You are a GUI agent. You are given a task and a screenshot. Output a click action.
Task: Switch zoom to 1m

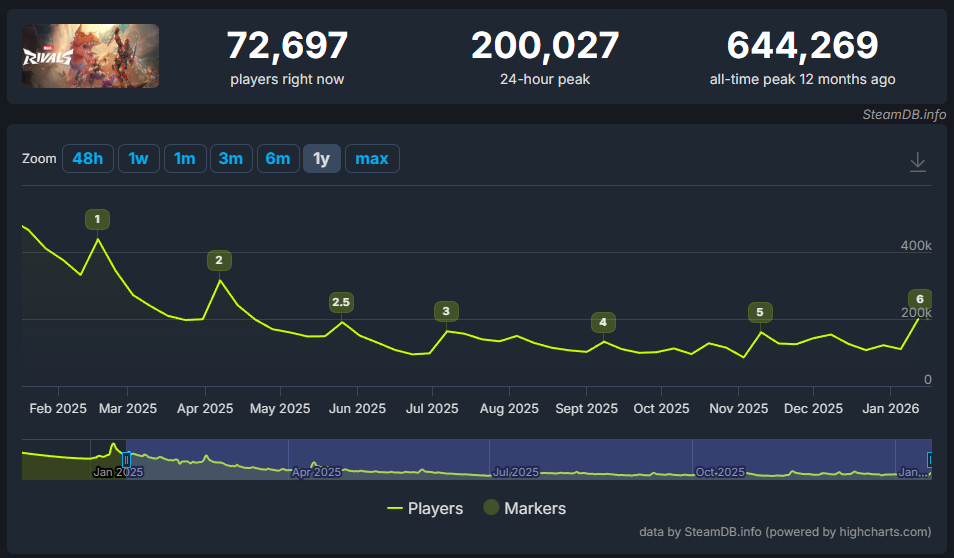coord(185,159)
